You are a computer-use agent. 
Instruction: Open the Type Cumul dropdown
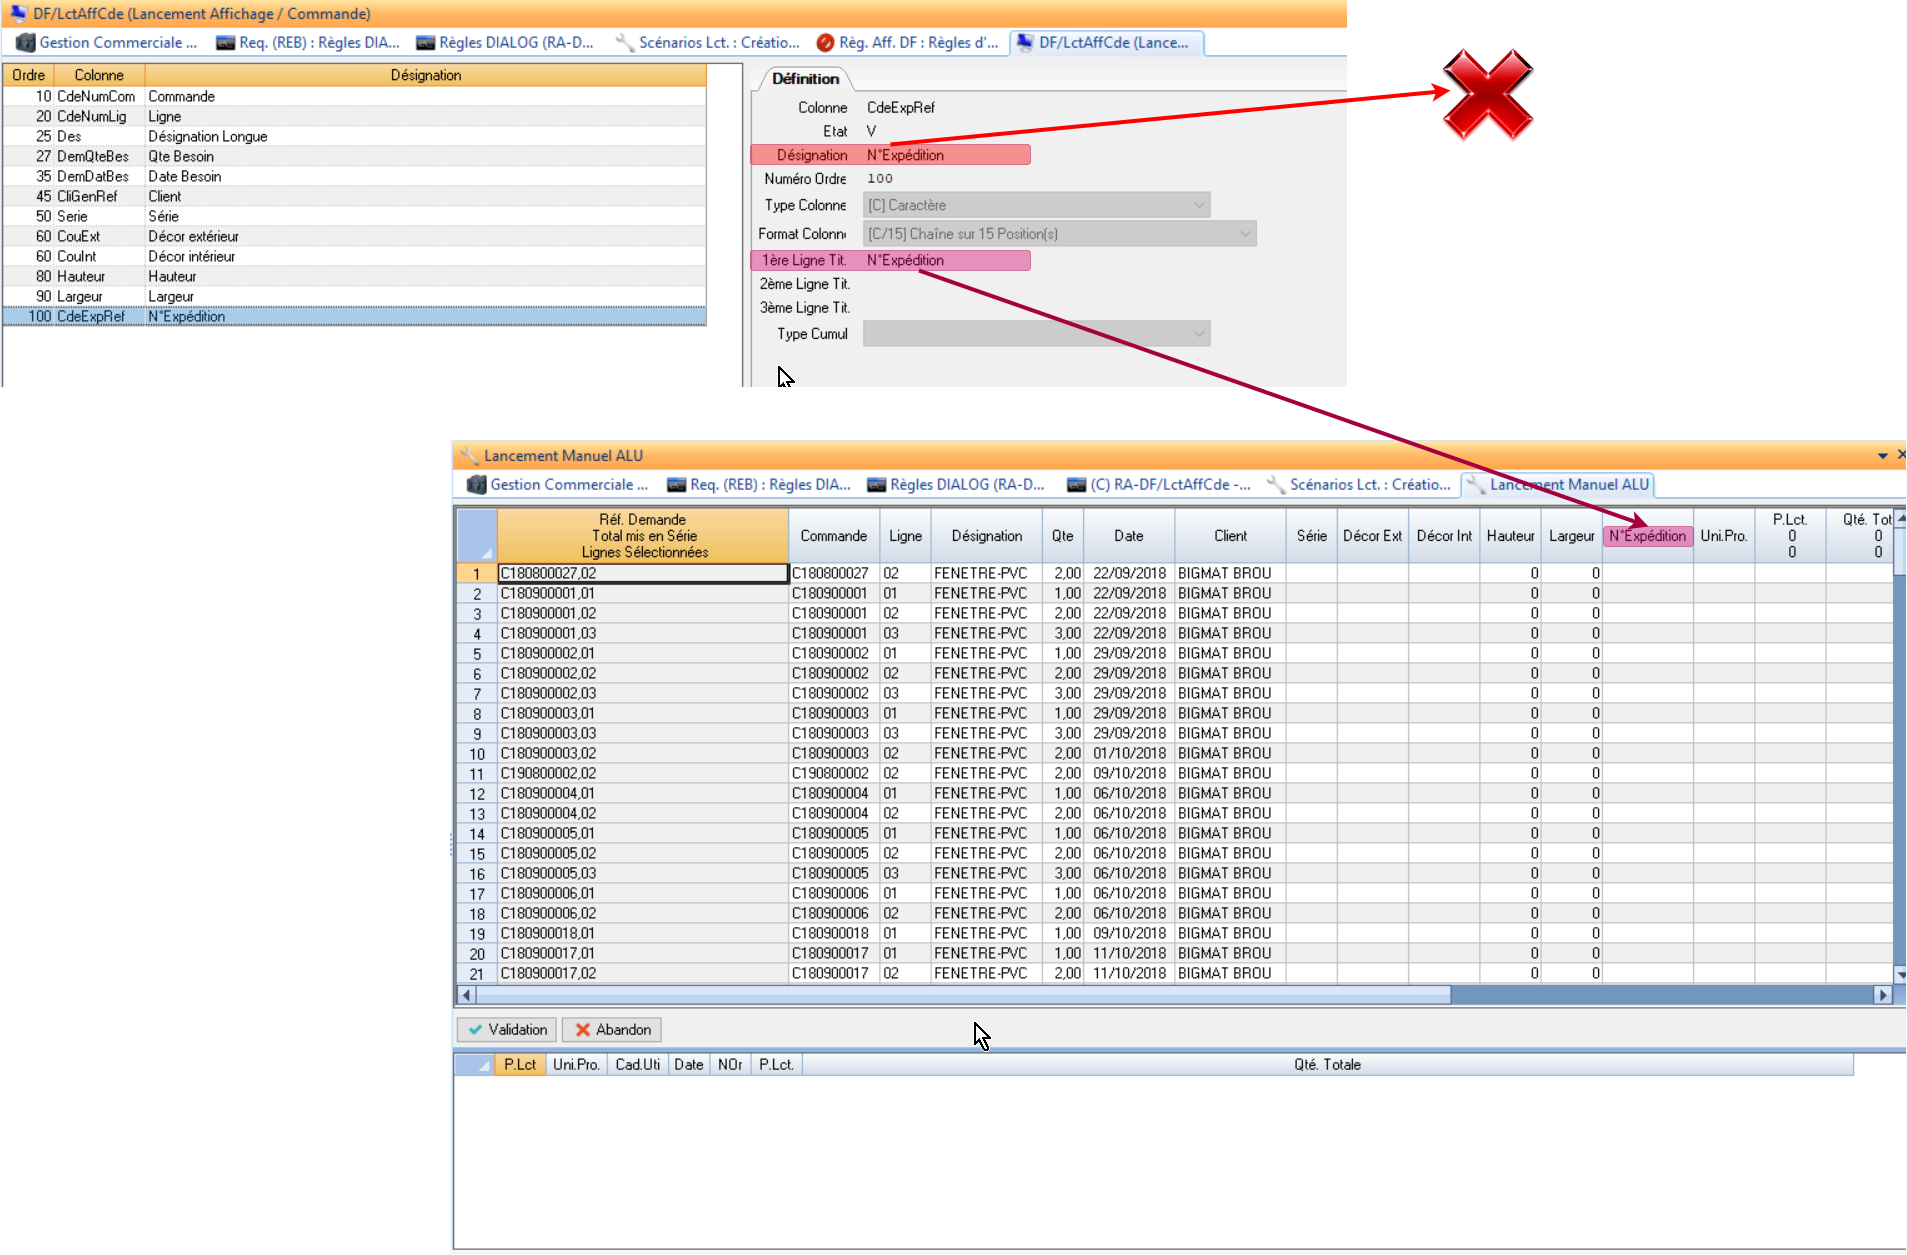pyautogui.click(x=1198, y=334)
